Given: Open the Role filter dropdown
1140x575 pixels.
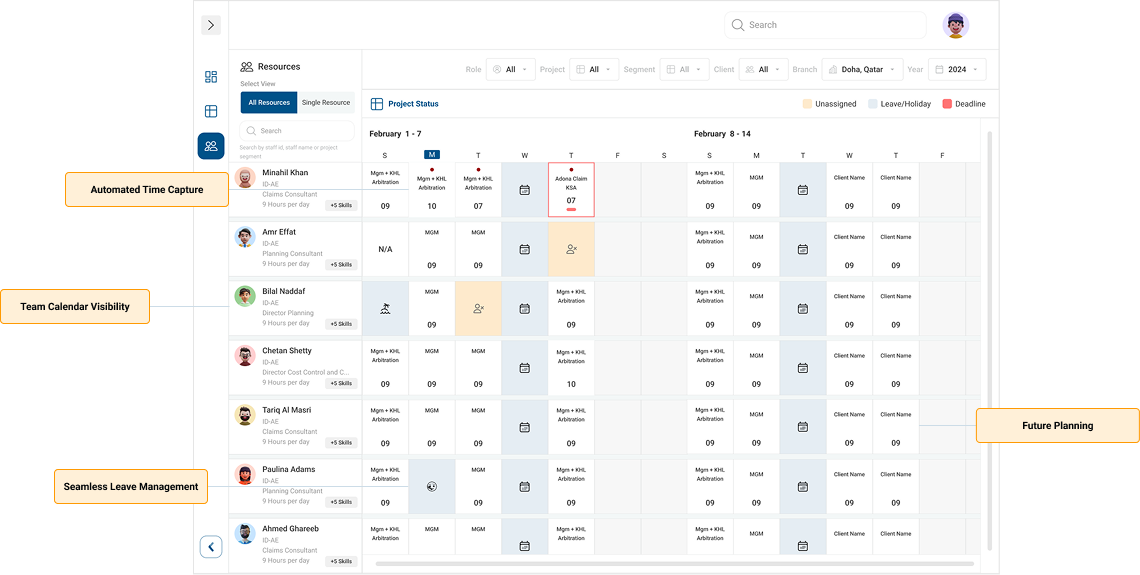Looking at the screenshot, I should click(x=510, y=69).
